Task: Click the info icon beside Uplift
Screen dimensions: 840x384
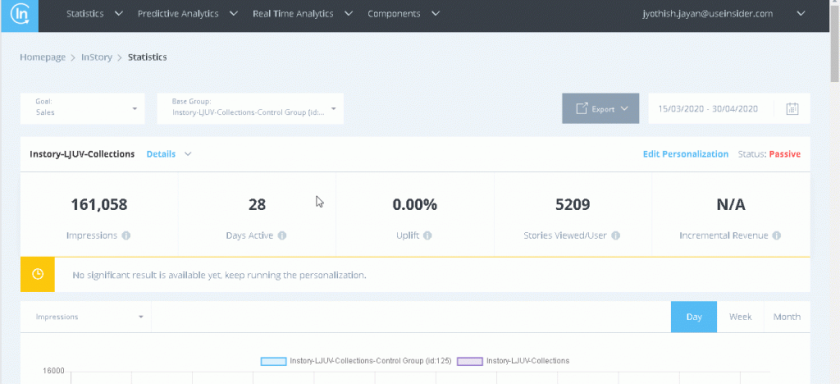Action: coord(427,236)
